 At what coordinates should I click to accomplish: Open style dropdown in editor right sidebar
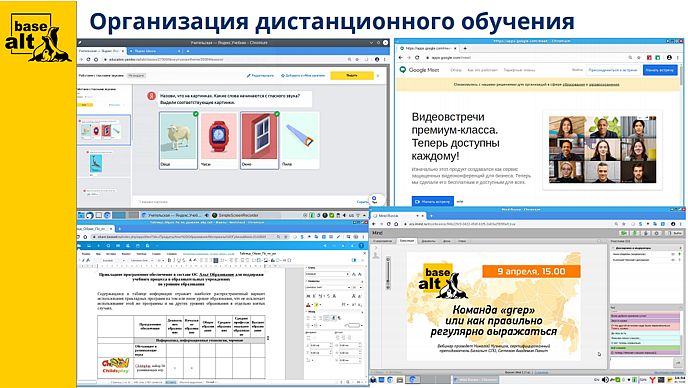328,274
